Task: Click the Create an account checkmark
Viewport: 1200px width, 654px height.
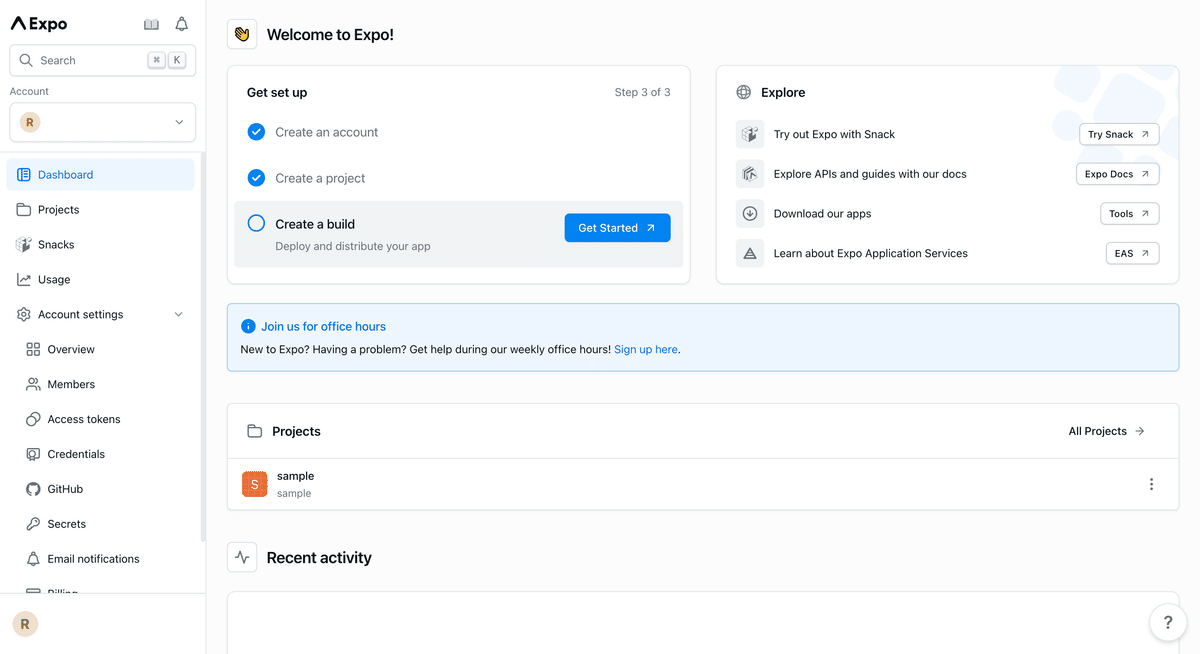Action: tap(256, 132)
